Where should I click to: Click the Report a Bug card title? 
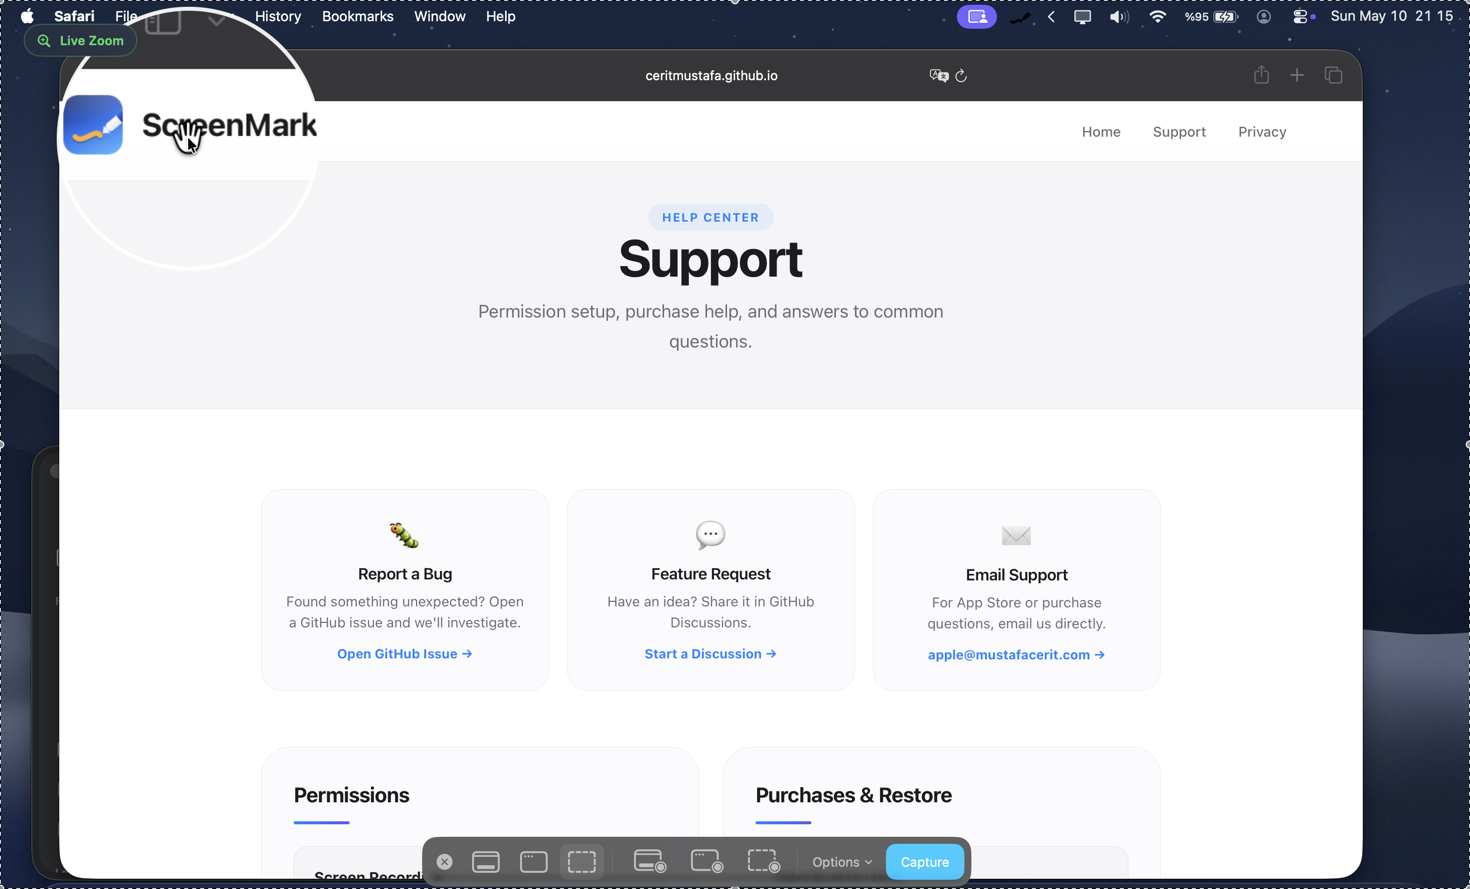(x=405, y=574)
